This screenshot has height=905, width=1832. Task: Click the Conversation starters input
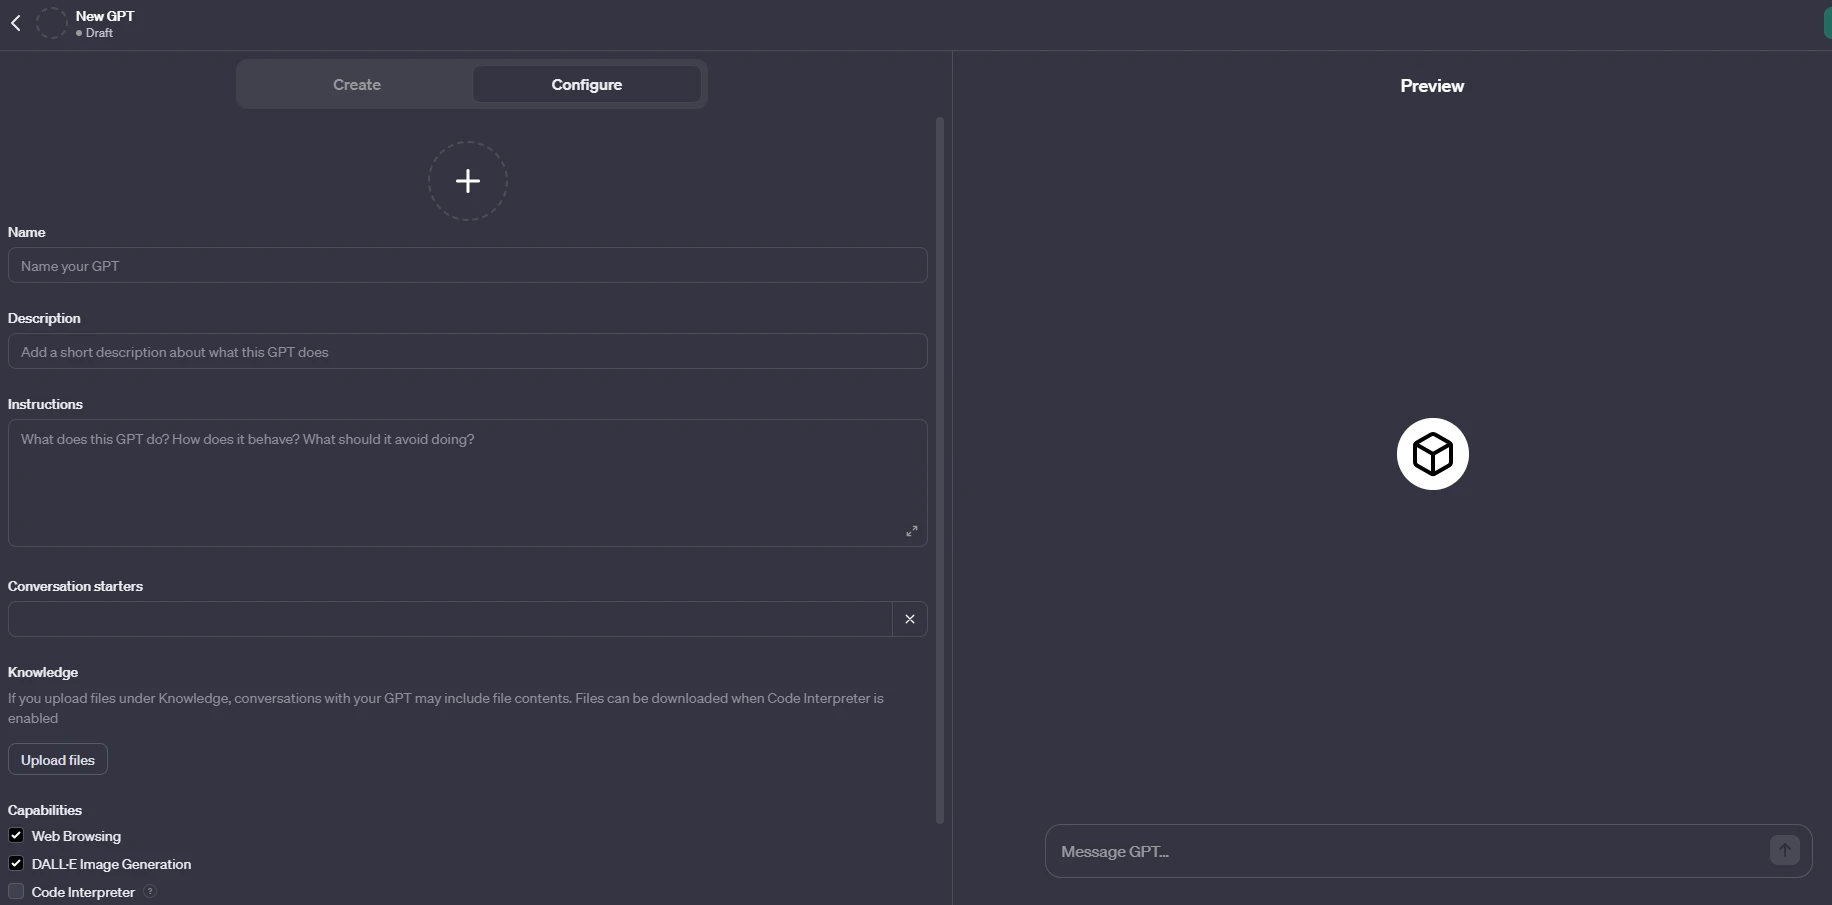450,619
